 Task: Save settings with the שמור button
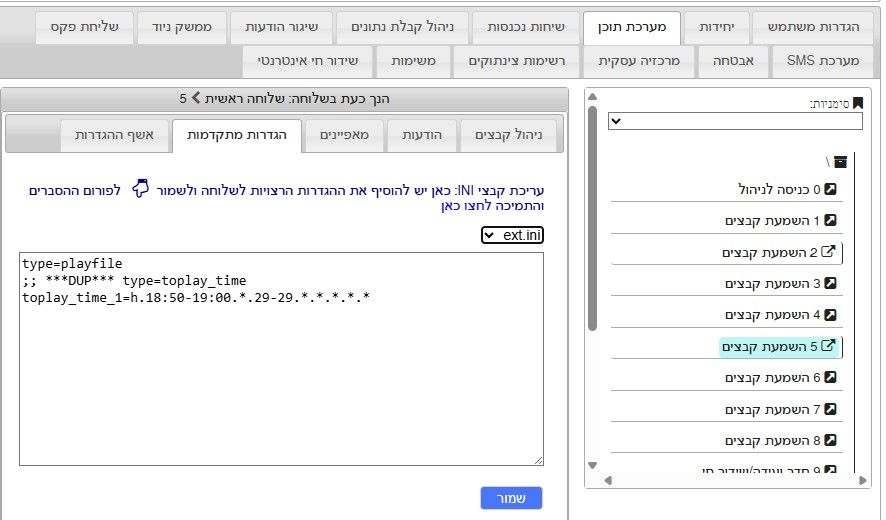tap(511, 498)
